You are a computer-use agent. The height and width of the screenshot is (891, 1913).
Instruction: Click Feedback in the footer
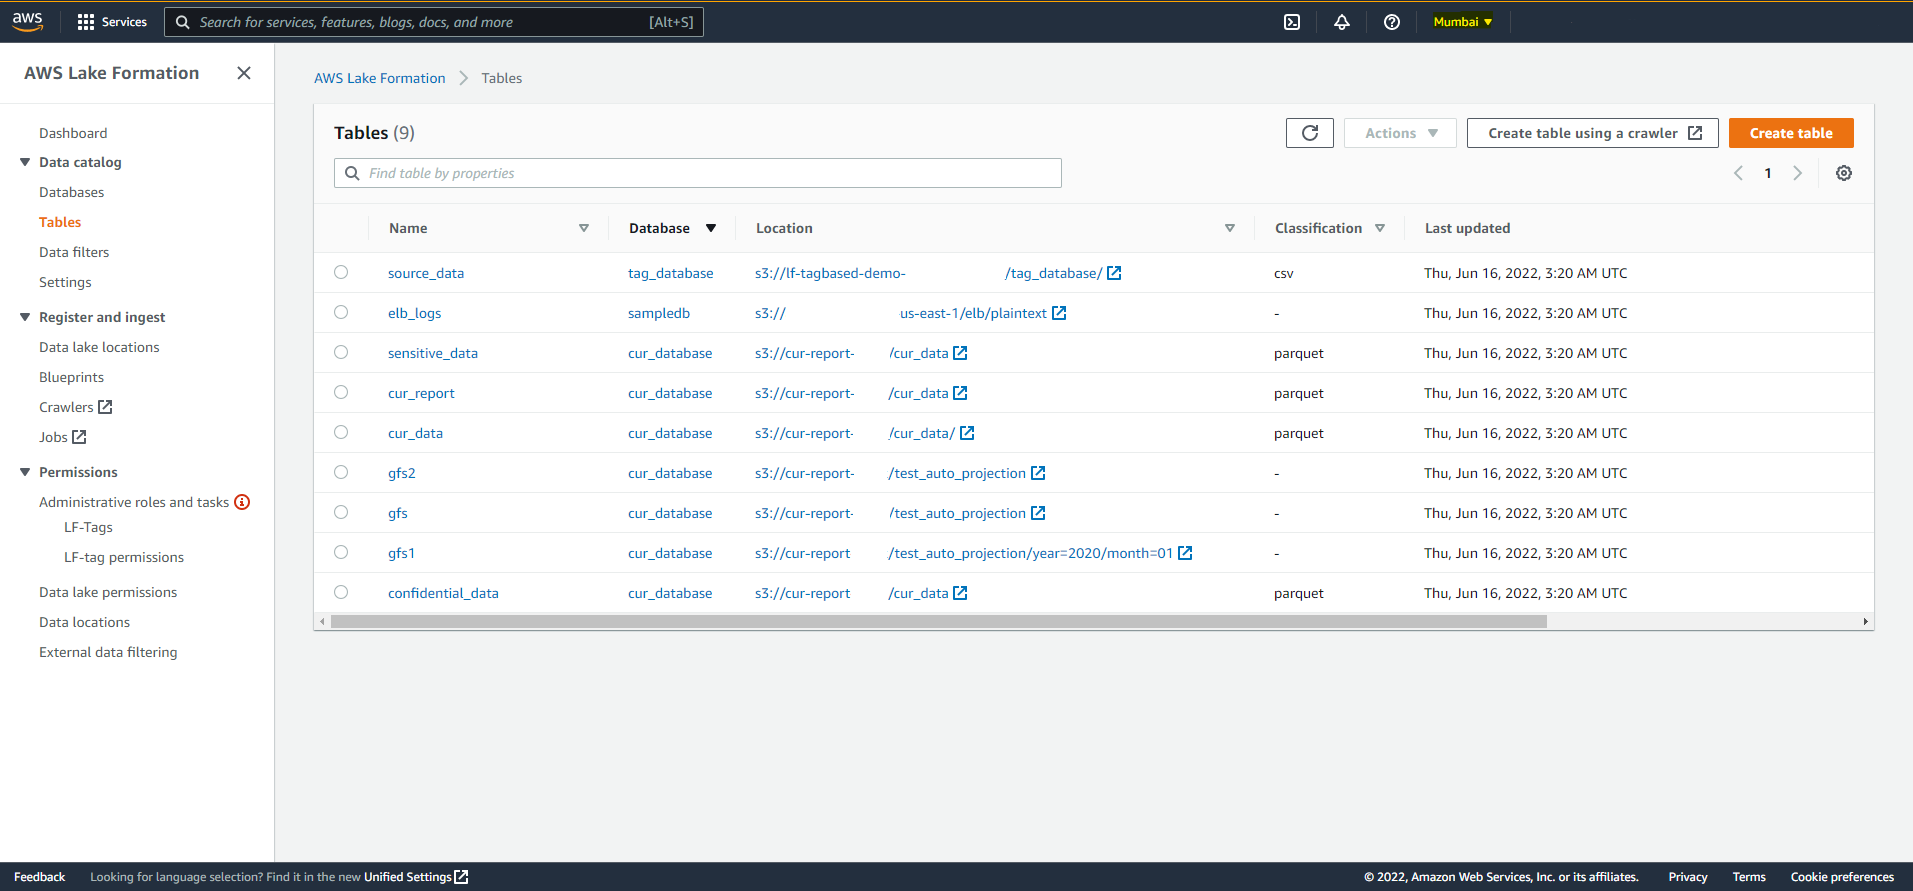point(40,877)
